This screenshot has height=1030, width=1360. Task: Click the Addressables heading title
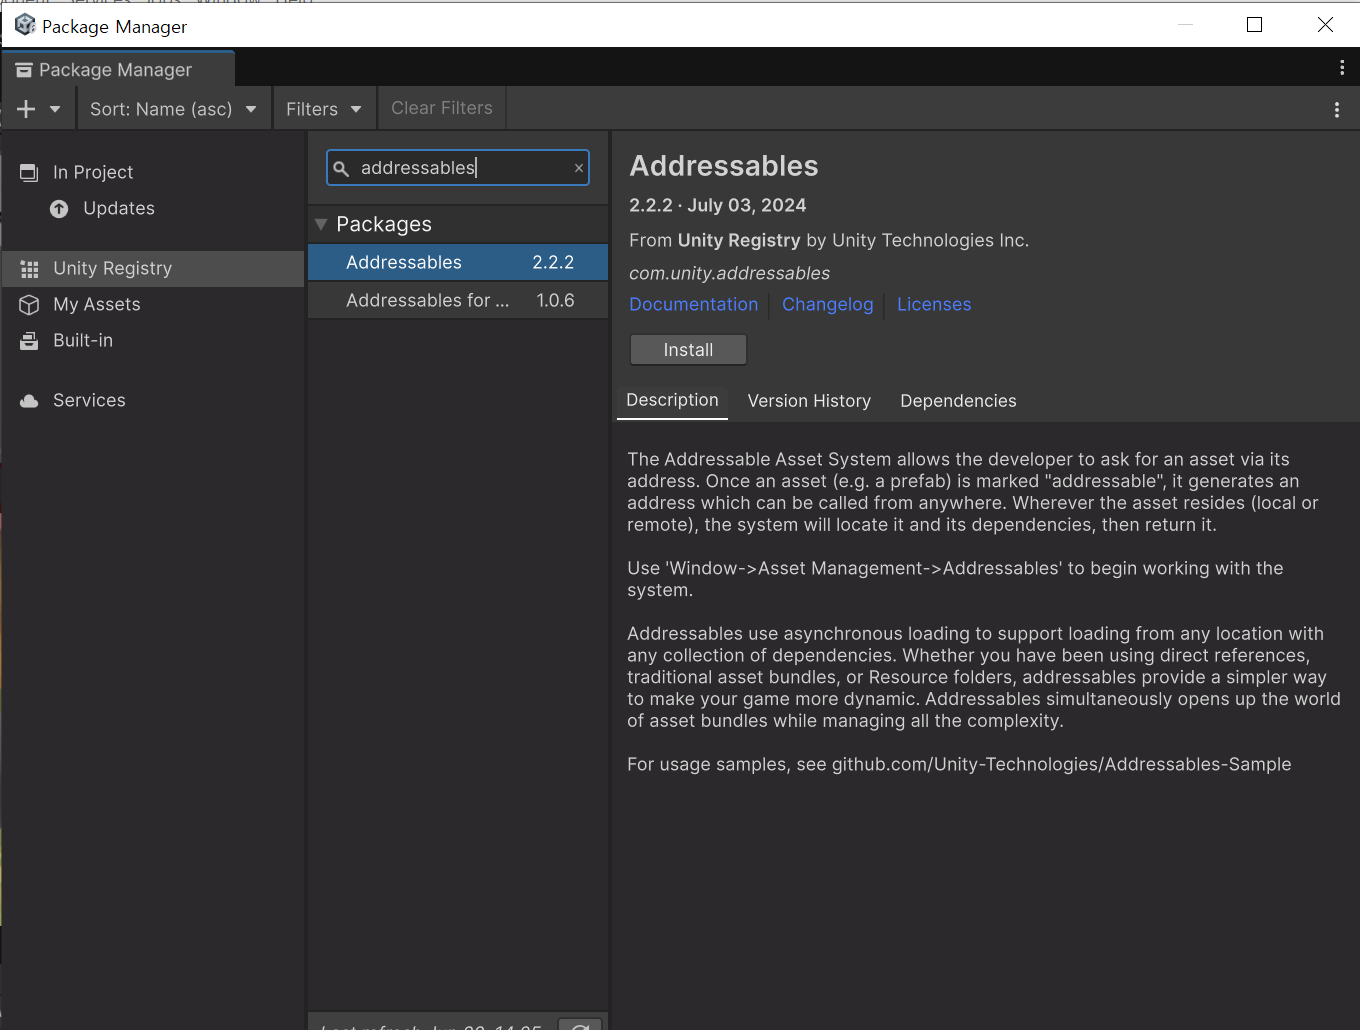724,166
